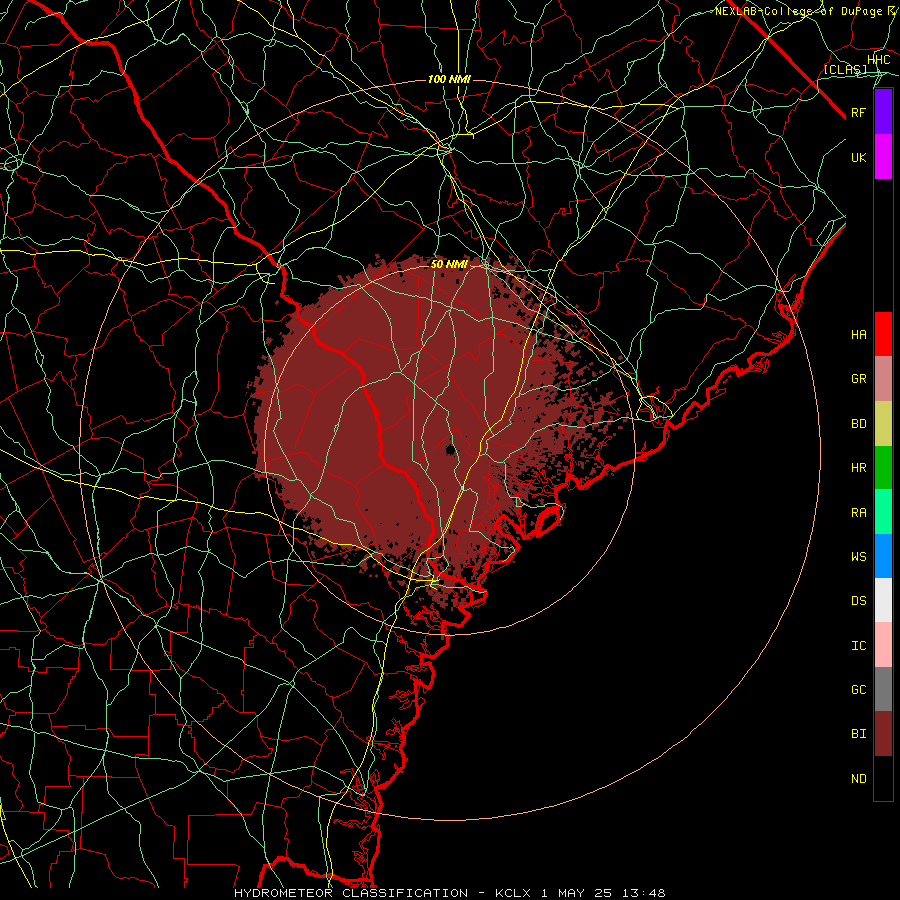
Task: Click the BI brown legend swatch
Action: click(883, 734)
